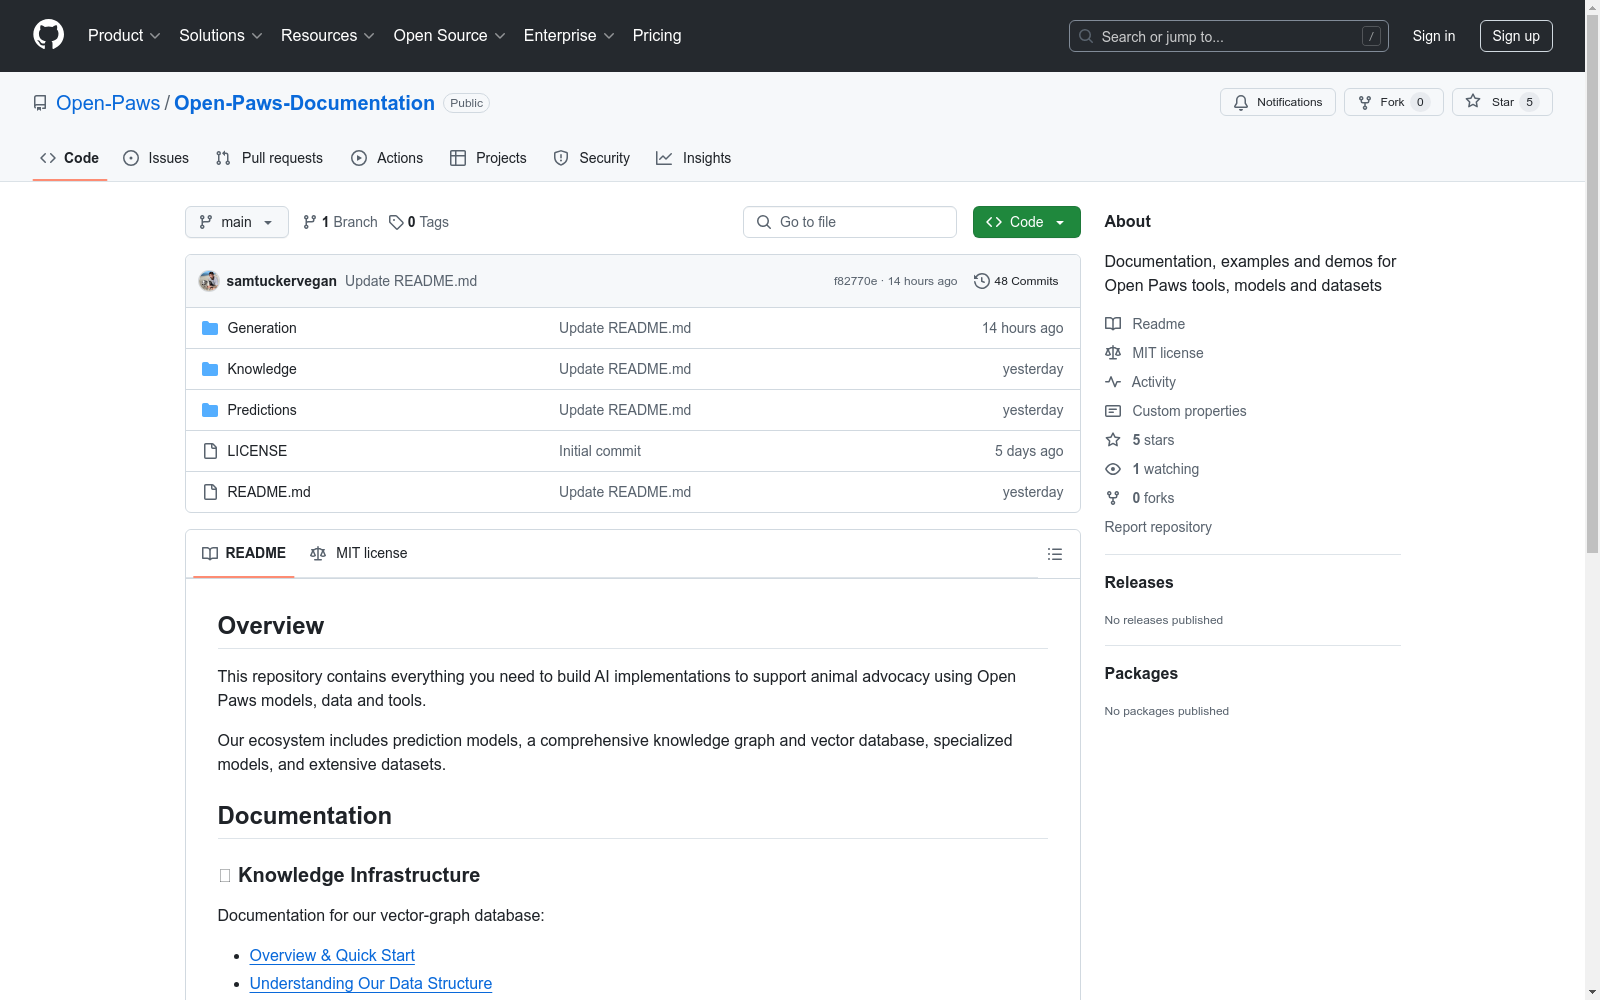Open the Predictions folder icon
This screenshot has height=1000, width=1600.
pos(210,410)
